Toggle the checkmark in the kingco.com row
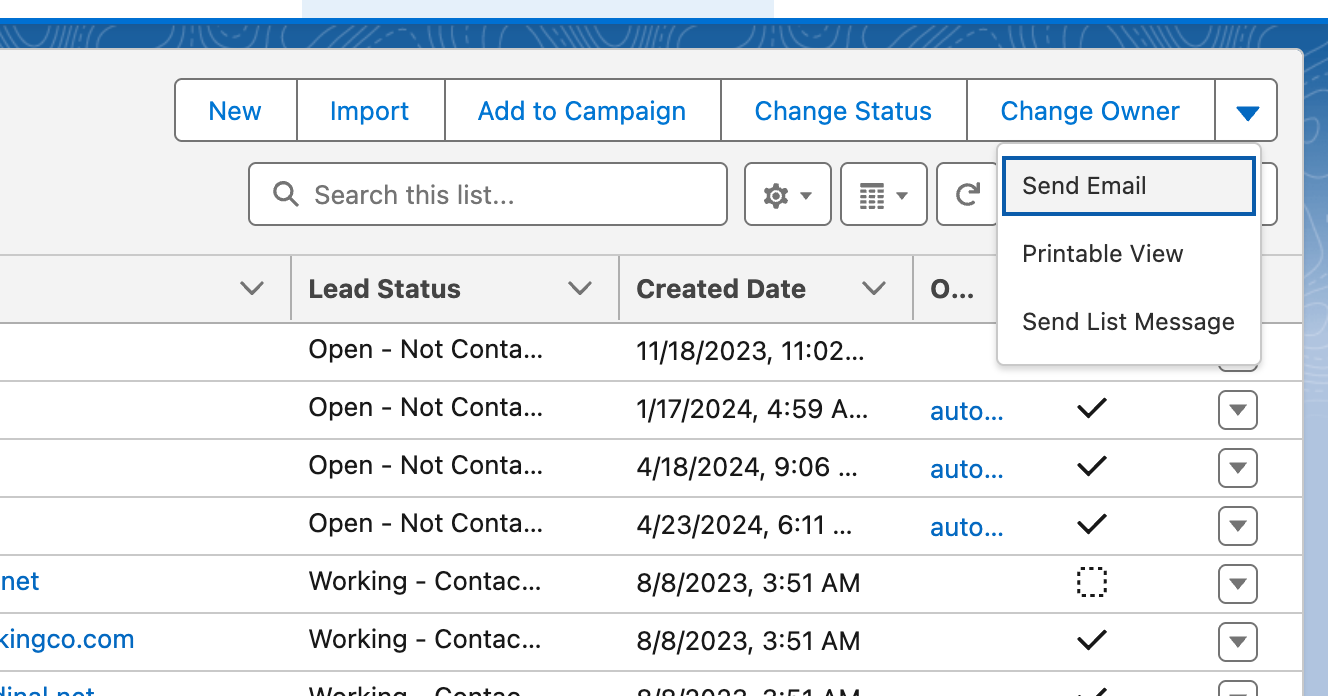The height and width of the screenshot is (696, 1328). click(x=1091, y=640)
